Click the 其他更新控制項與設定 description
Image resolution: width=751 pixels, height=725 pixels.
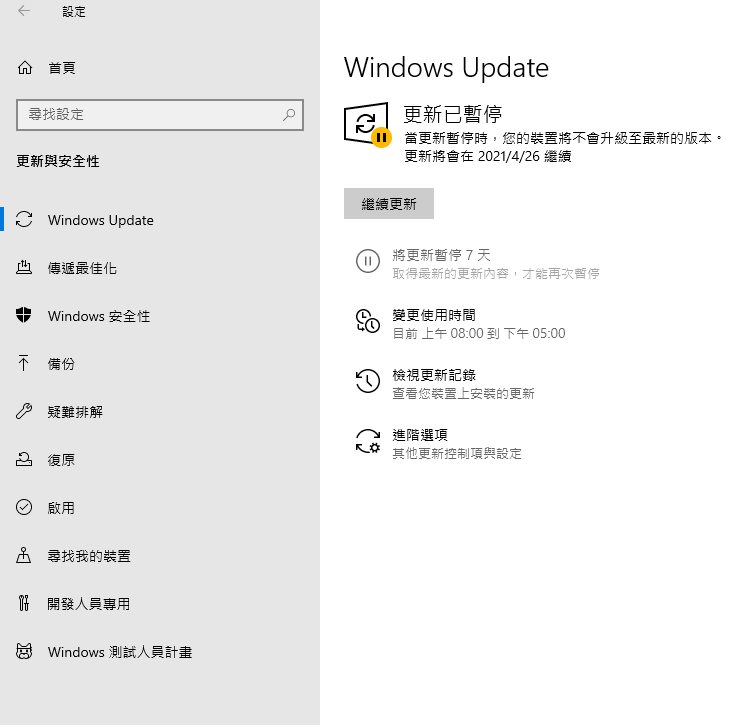click(457, 453)
